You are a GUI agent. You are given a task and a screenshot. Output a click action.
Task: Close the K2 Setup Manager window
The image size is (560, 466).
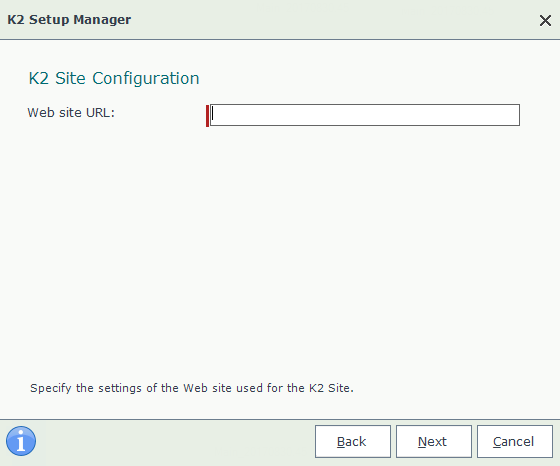pyautogui.click(x=545, y=20)
